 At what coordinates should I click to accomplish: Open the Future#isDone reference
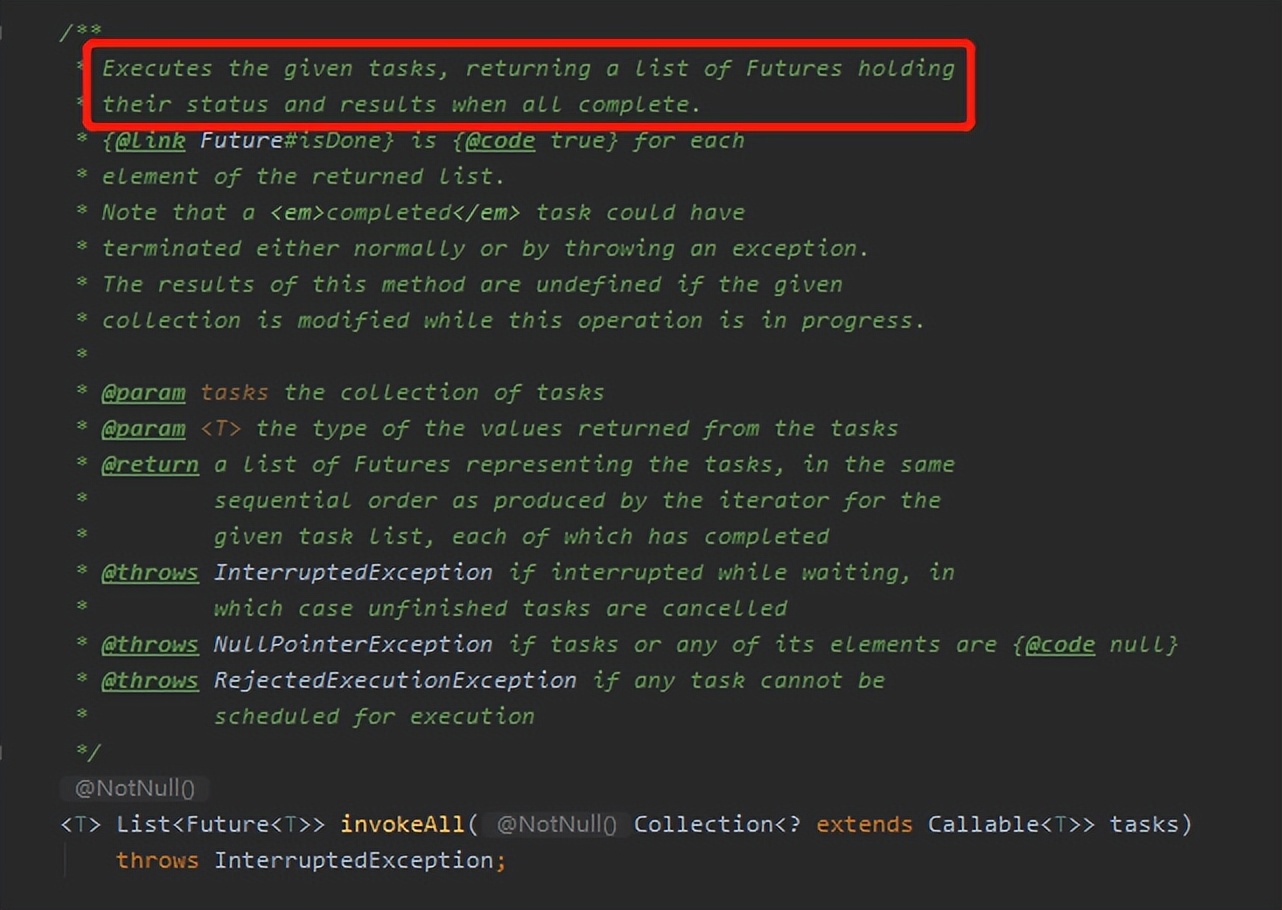pyautogui.click(x=297, y=141)
